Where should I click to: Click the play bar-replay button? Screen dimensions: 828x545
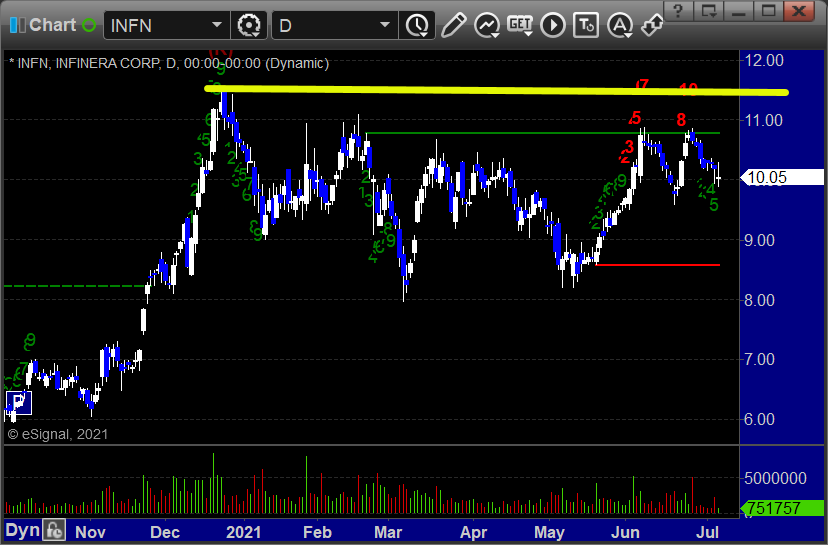pos(553,25)
